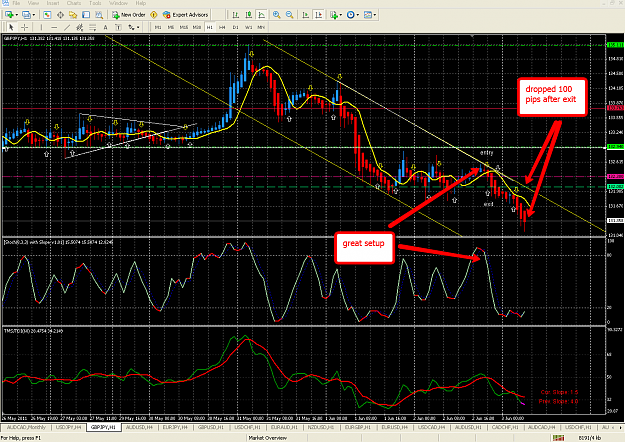Select the M15 timeframe button
Image resolution: width=625 pixels, height=442 pixels.
point(184,27)
